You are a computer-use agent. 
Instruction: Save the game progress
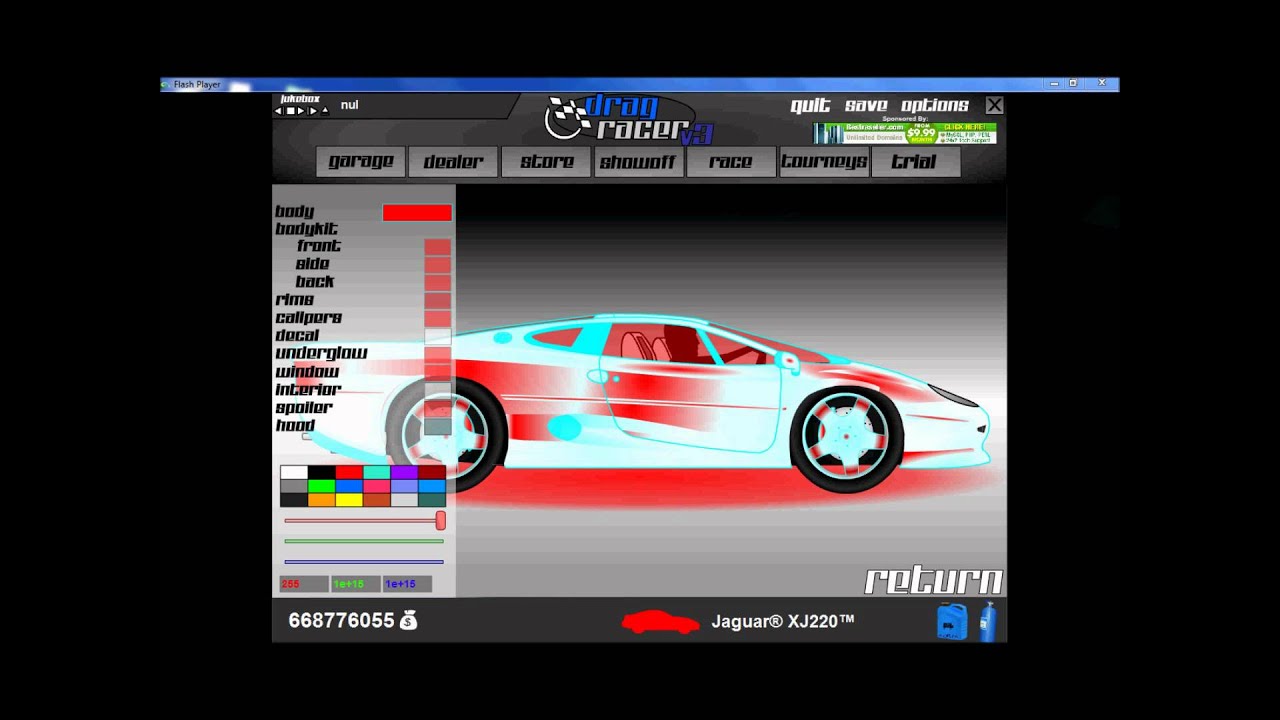(x=866, y=106)
